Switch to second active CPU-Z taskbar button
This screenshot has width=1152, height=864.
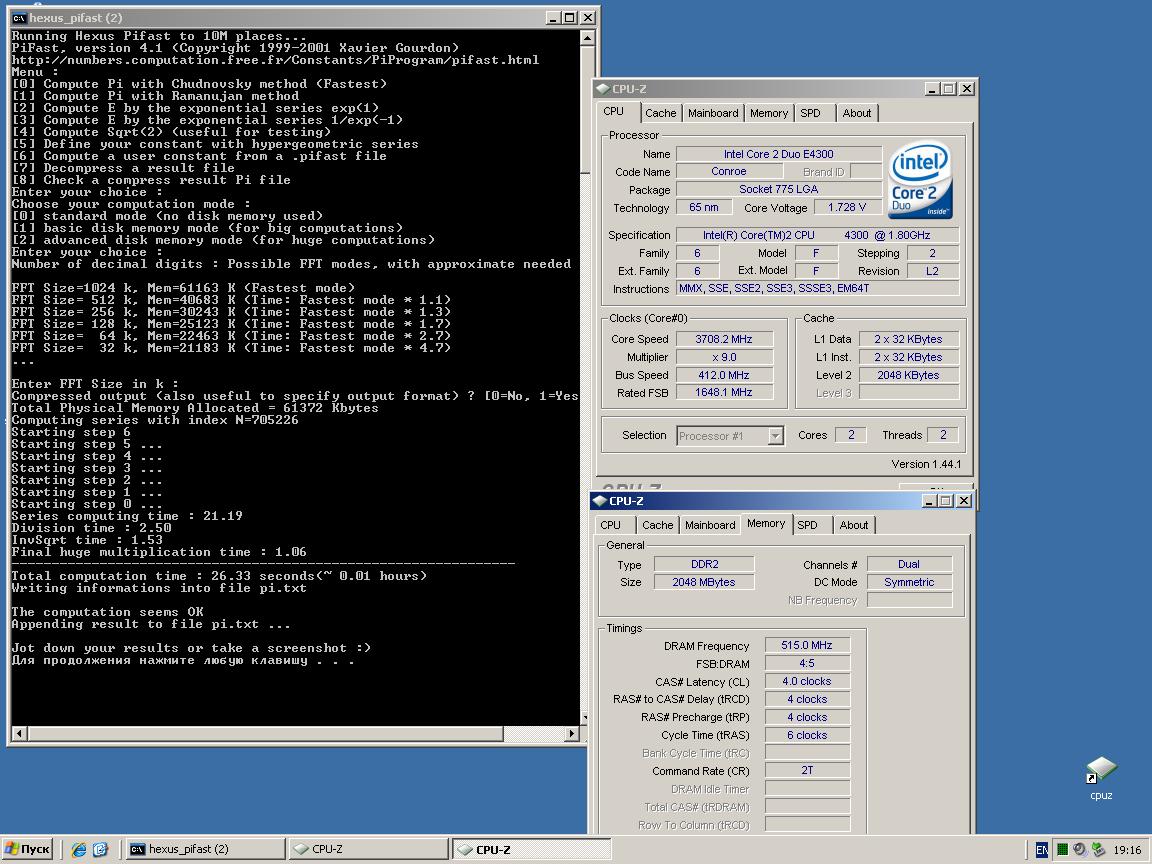point(532,849)
